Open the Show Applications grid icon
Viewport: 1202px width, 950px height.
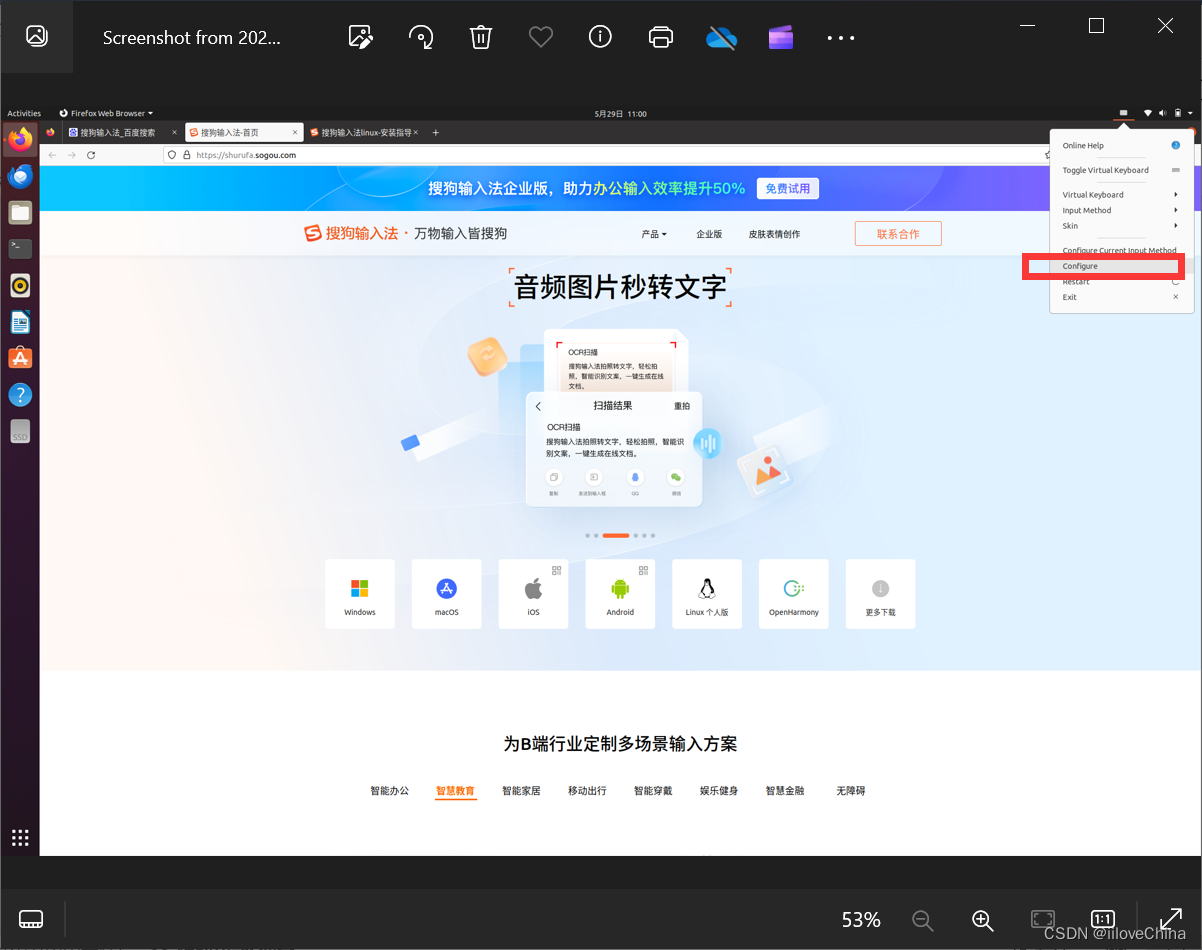20,837
